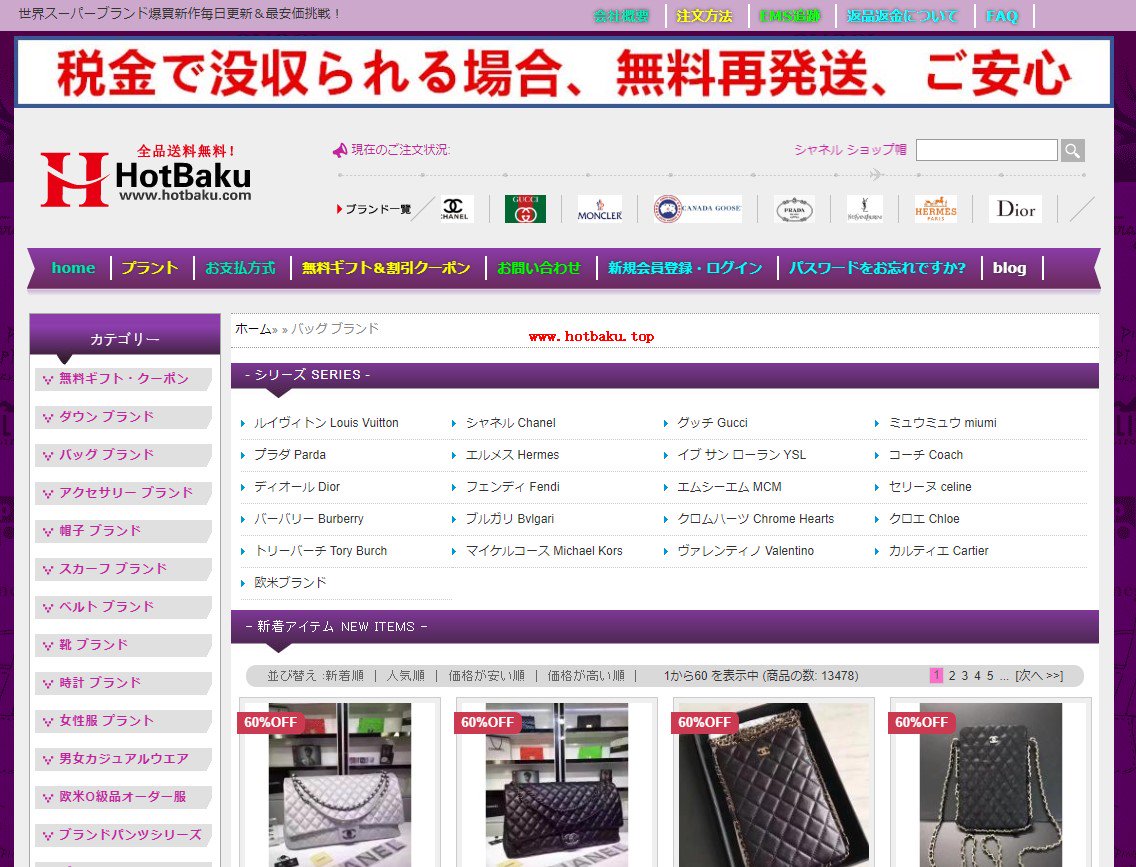Select ベルト ブランド category
Screen dimensions: 1136x867
(x=123, y=607)
